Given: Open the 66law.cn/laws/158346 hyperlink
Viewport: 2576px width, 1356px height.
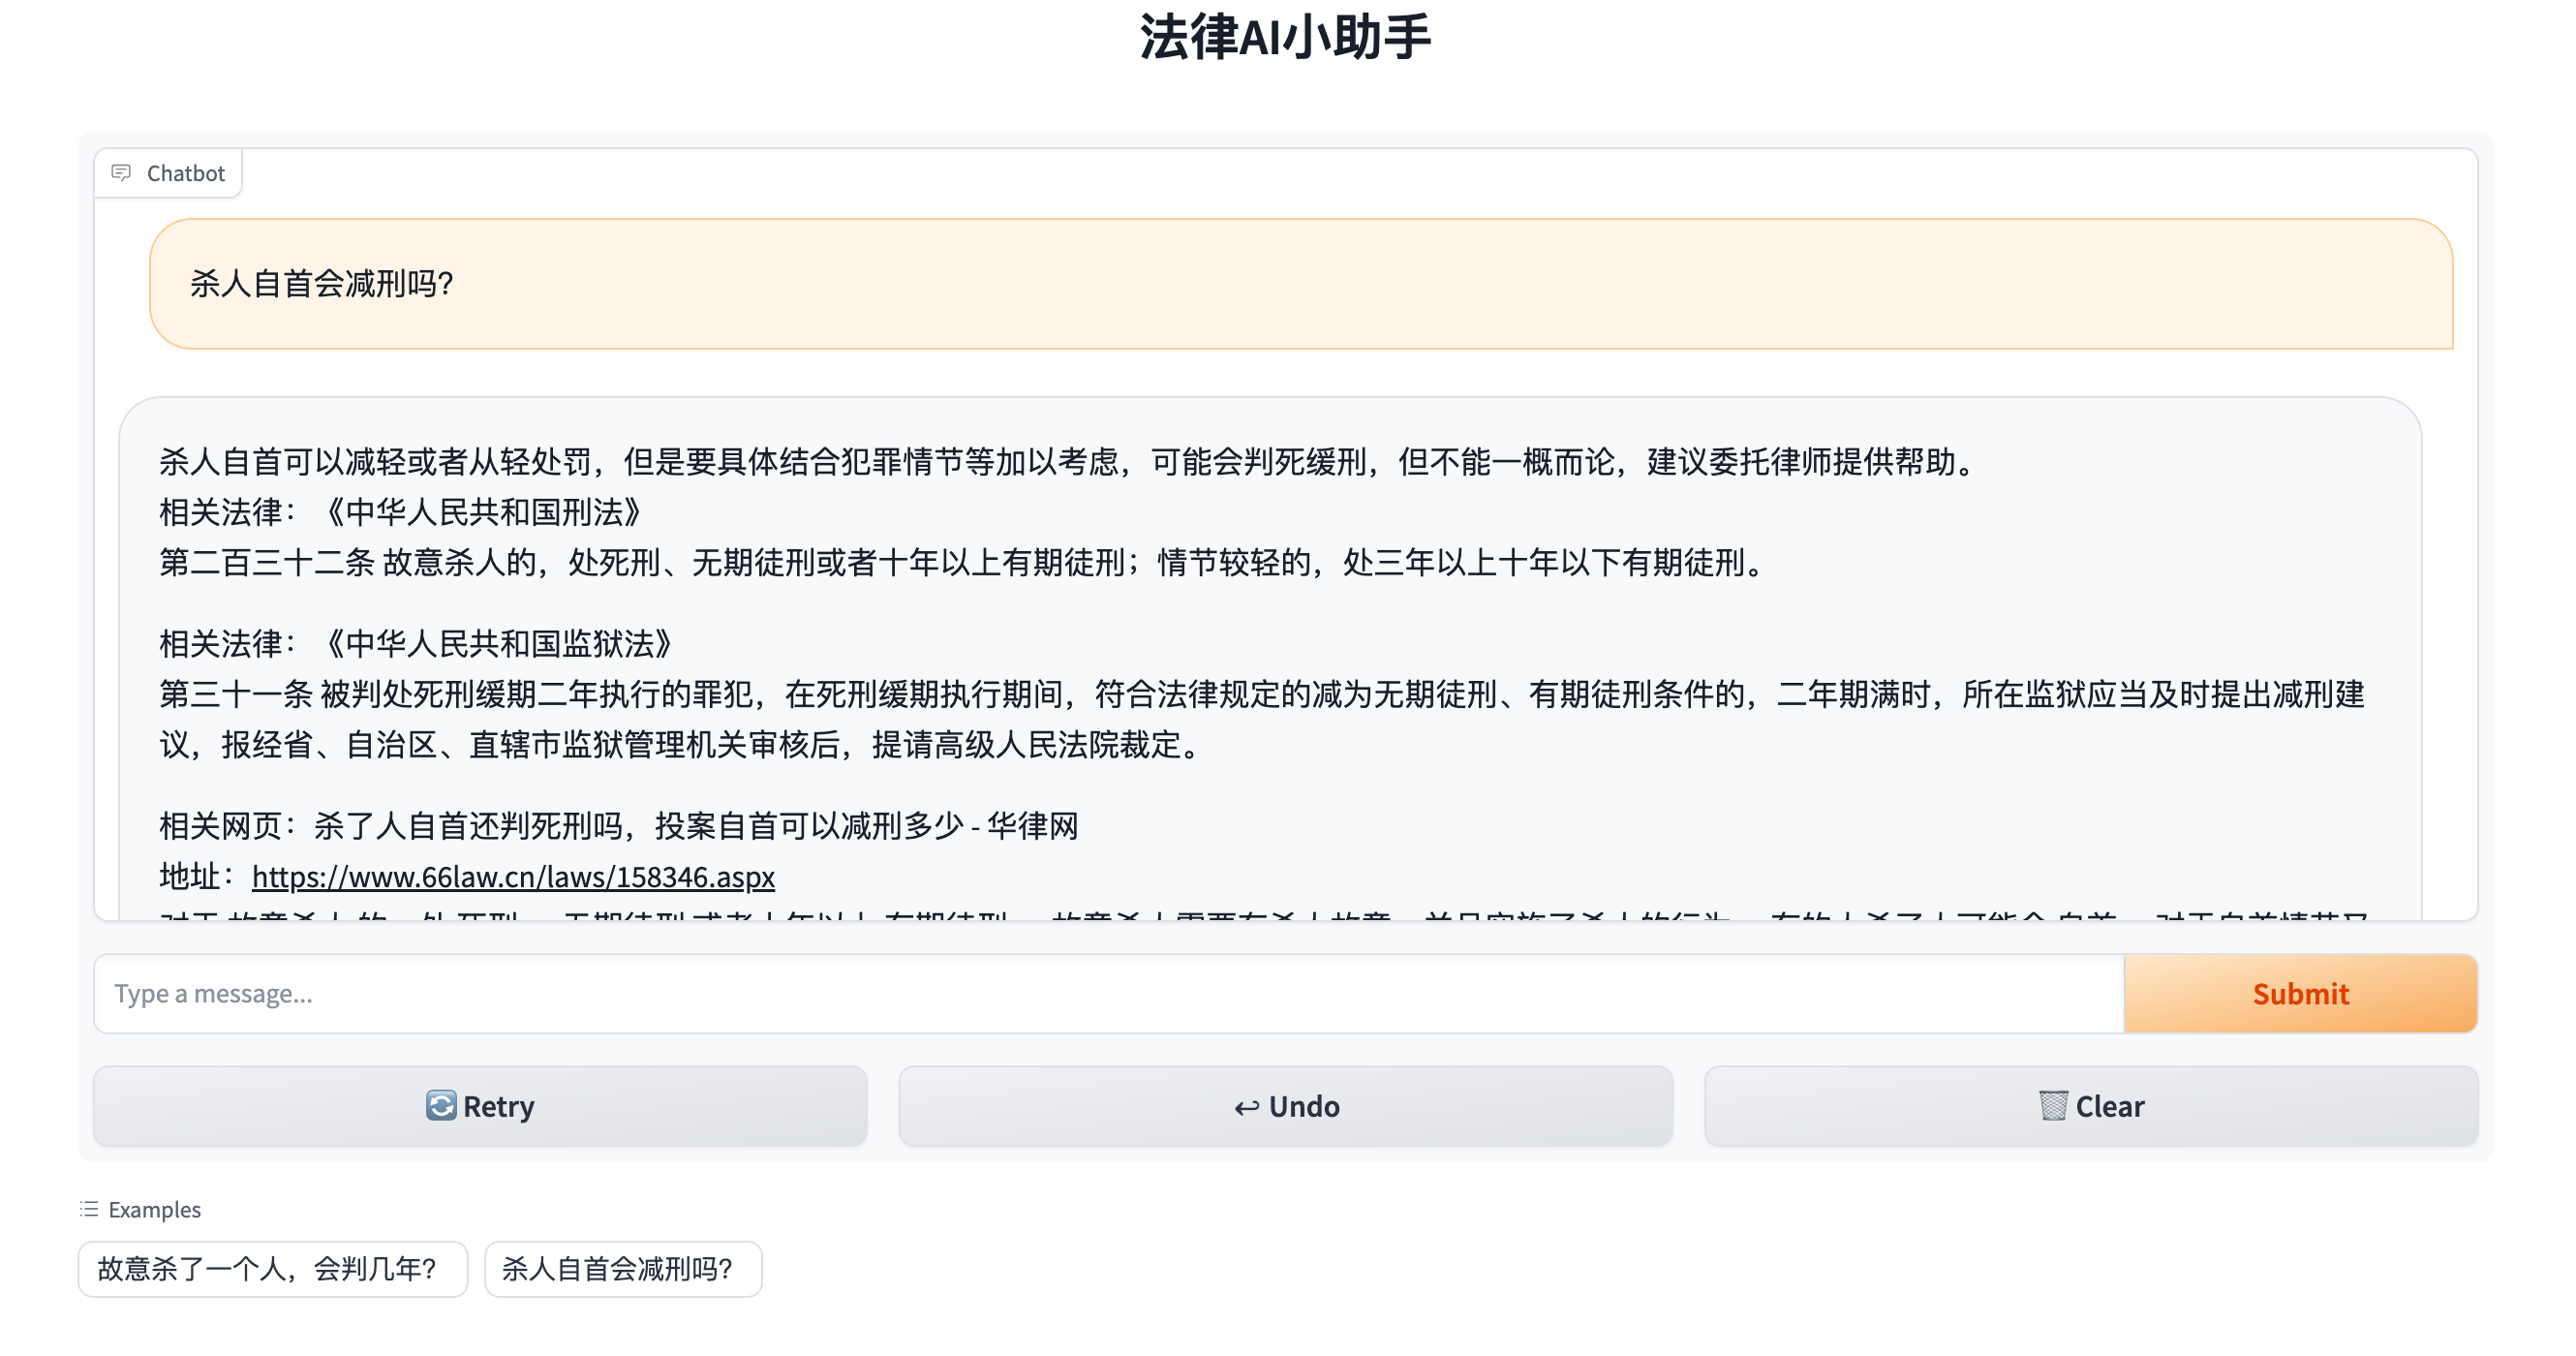Looking at the screenshot, I should click(513, 877).
